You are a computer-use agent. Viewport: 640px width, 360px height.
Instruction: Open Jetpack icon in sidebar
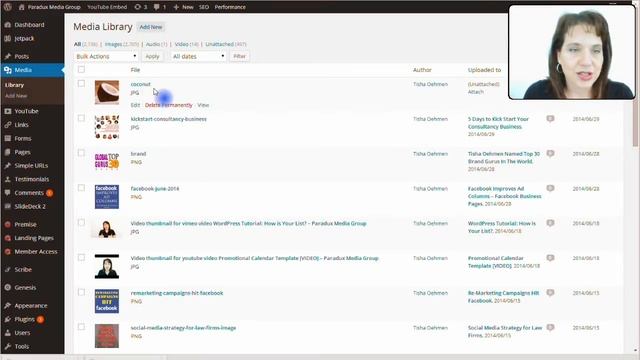[8, 38]
